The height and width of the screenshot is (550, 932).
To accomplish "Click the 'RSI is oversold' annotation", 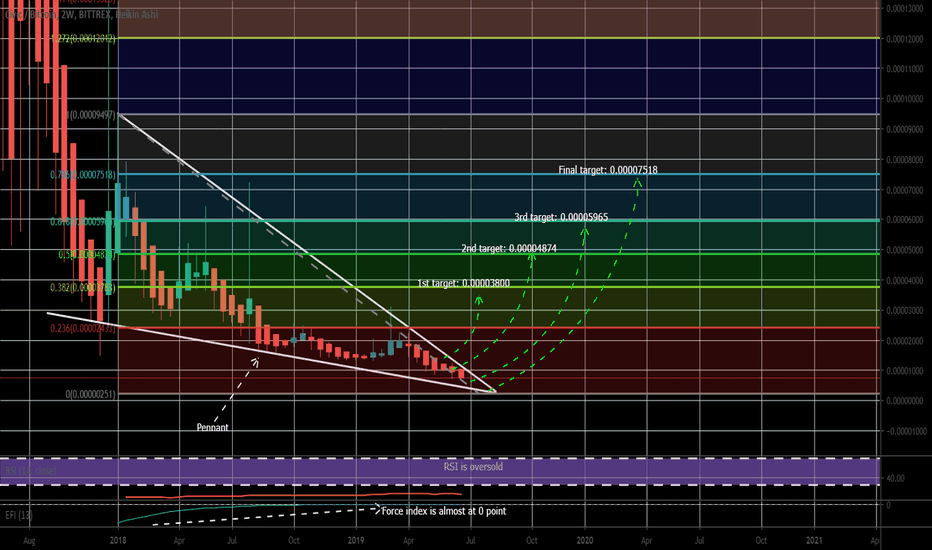I will coord(473,467).
